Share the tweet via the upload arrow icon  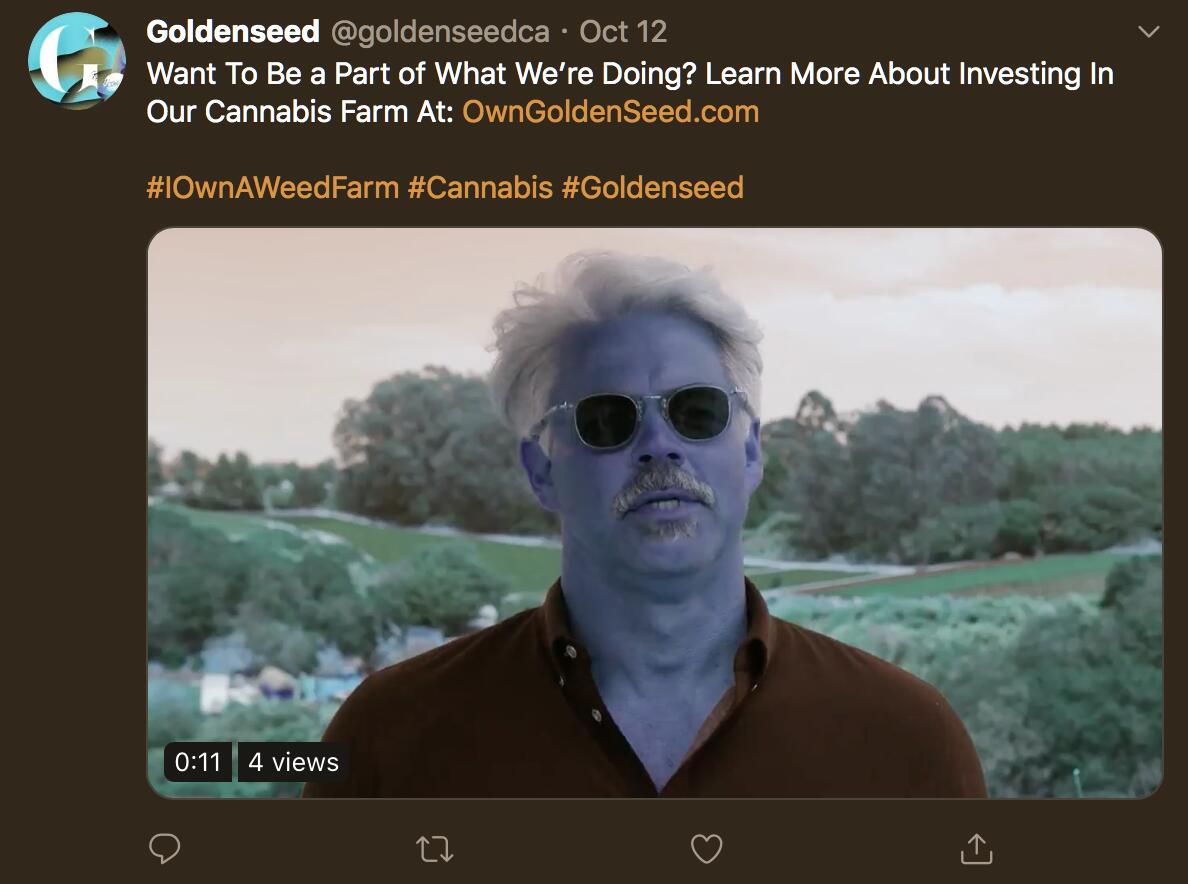click(977, 848)
